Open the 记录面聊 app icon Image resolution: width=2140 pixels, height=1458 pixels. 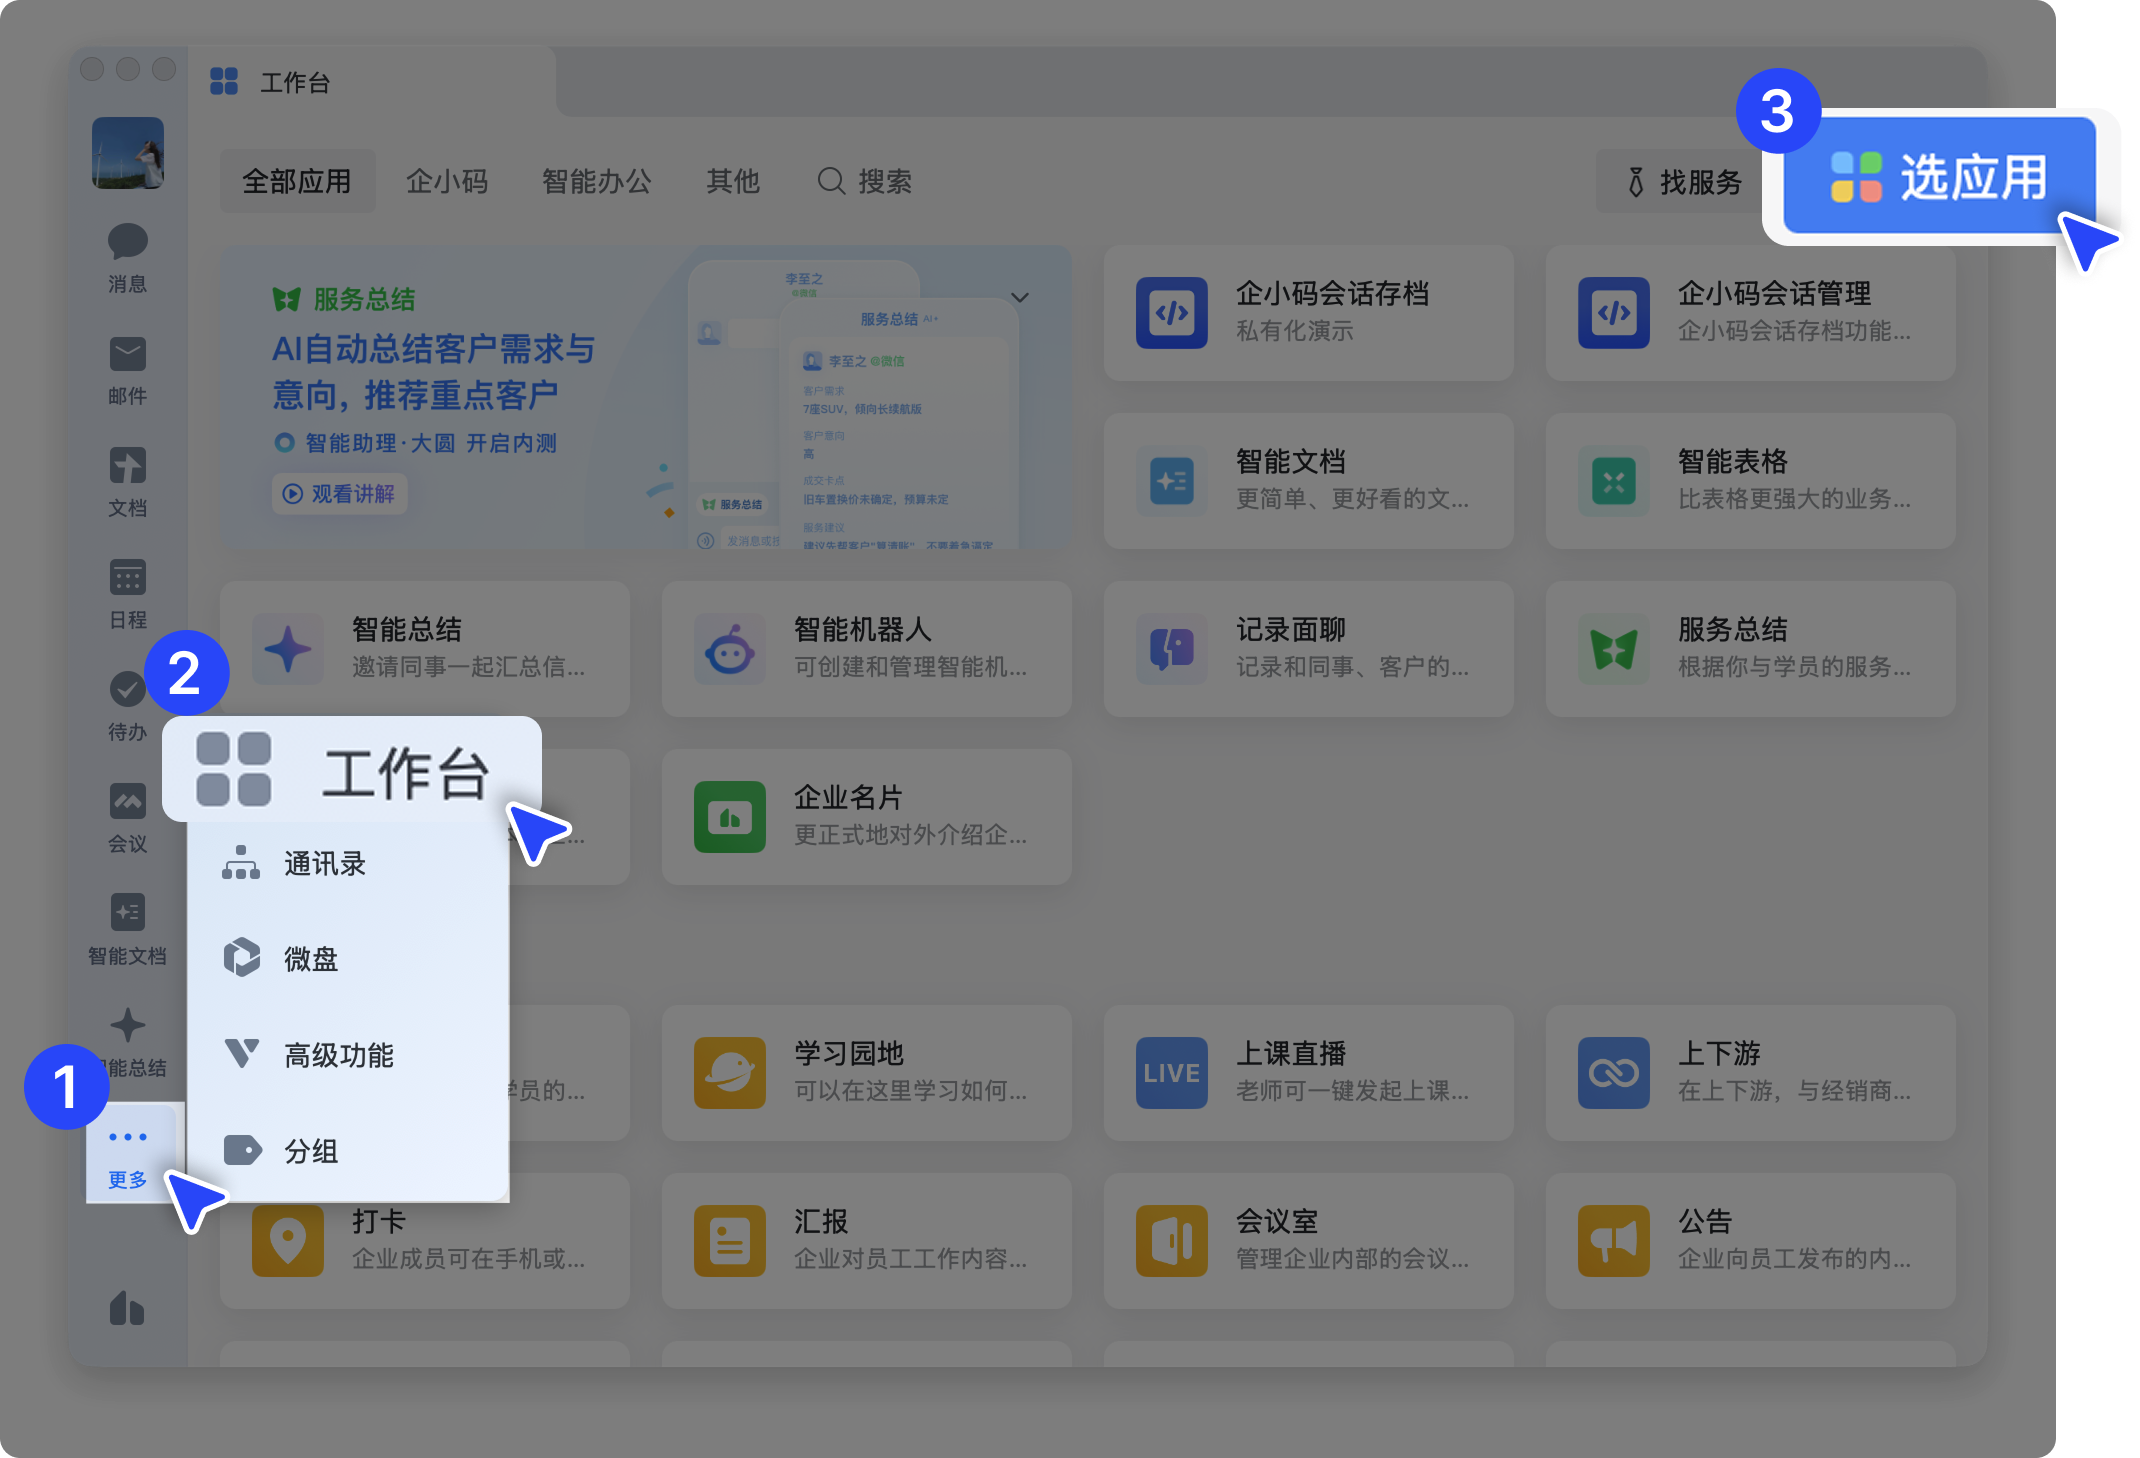point(1172,649)
